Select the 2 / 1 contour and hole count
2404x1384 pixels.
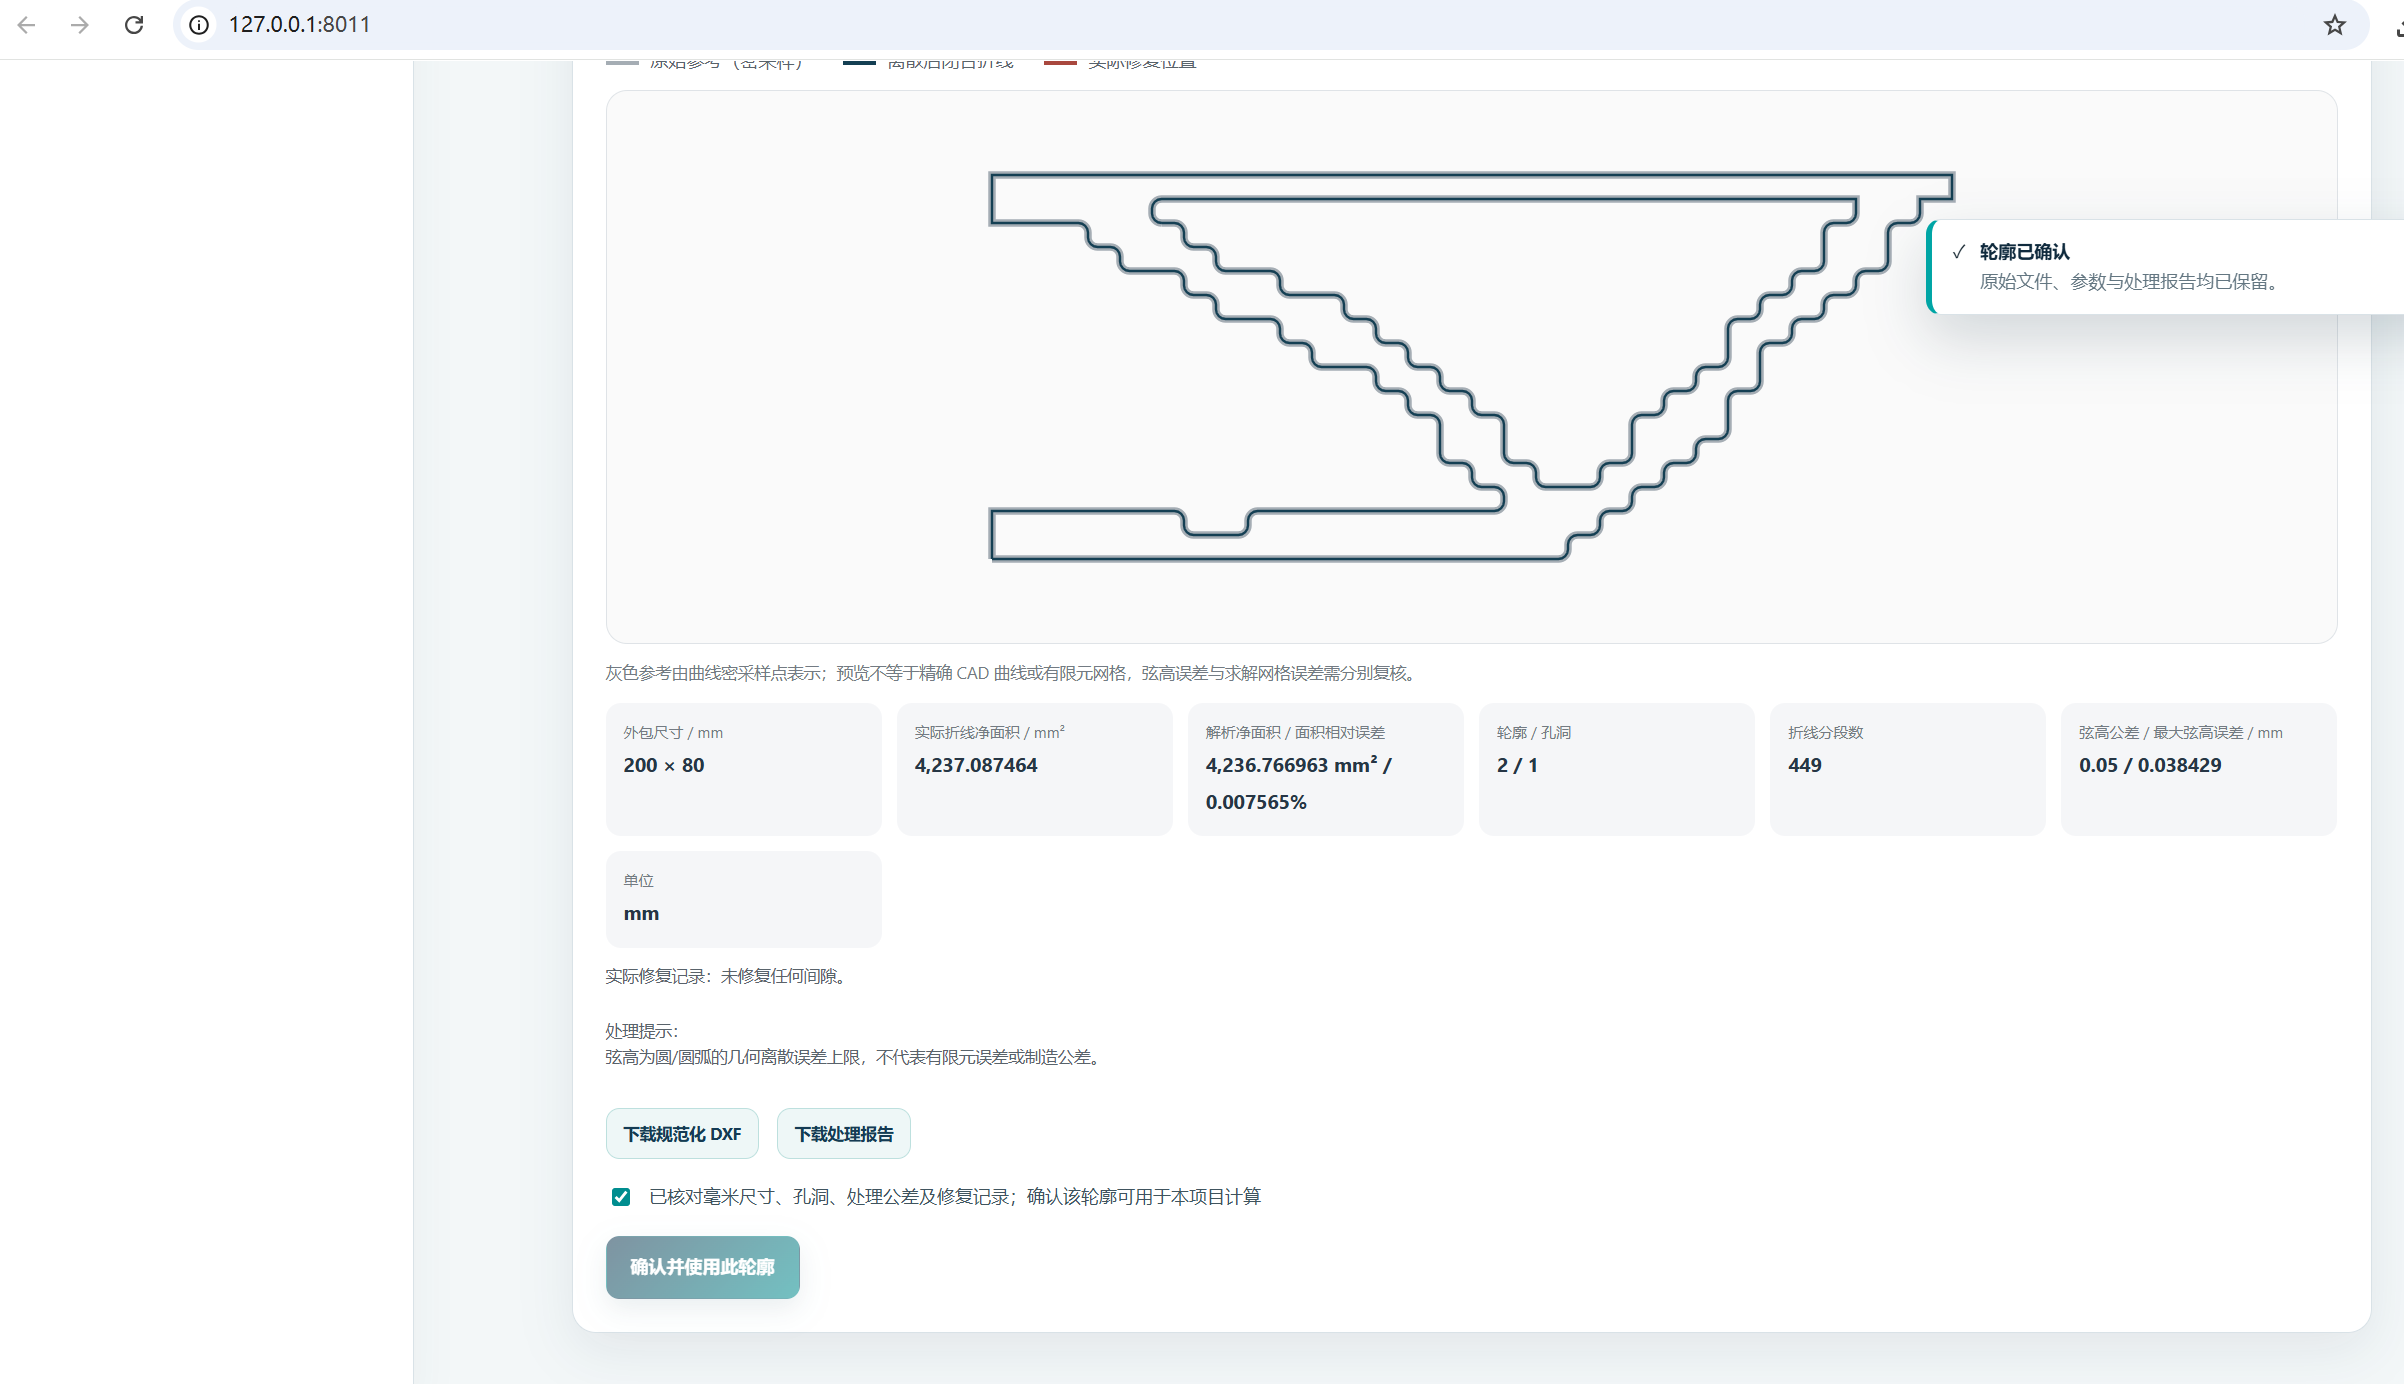[x=1517, y=765]
